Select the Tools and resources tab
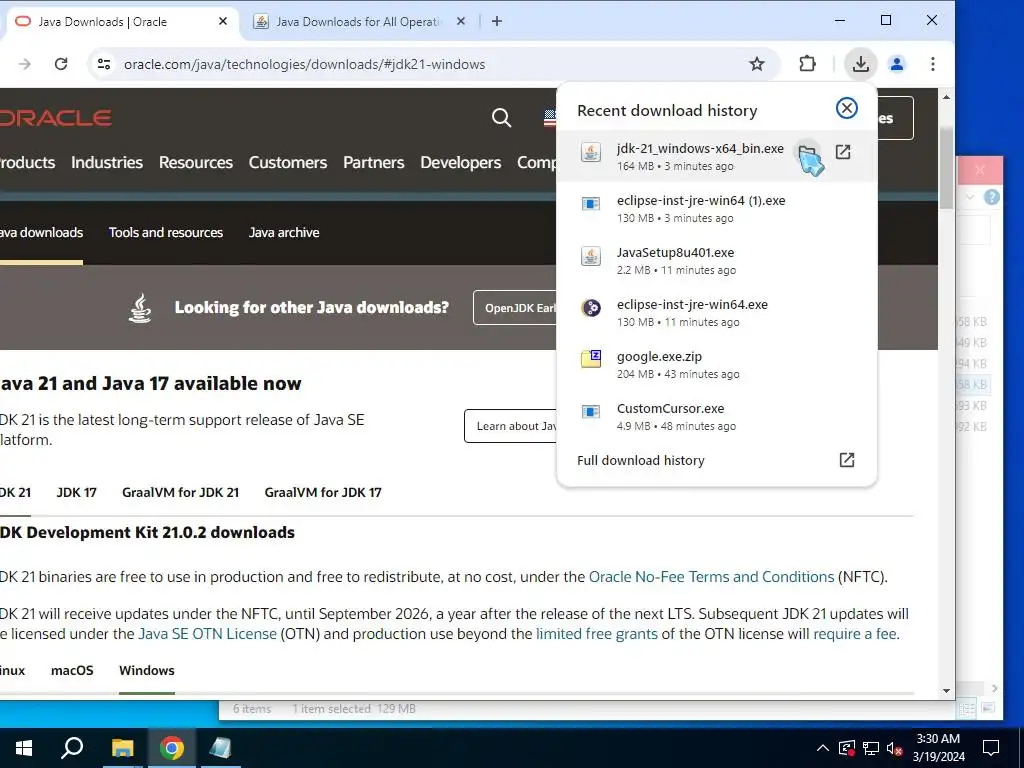Image resolution: width=1024 pixels, height=768 pixels. point(166,232)
